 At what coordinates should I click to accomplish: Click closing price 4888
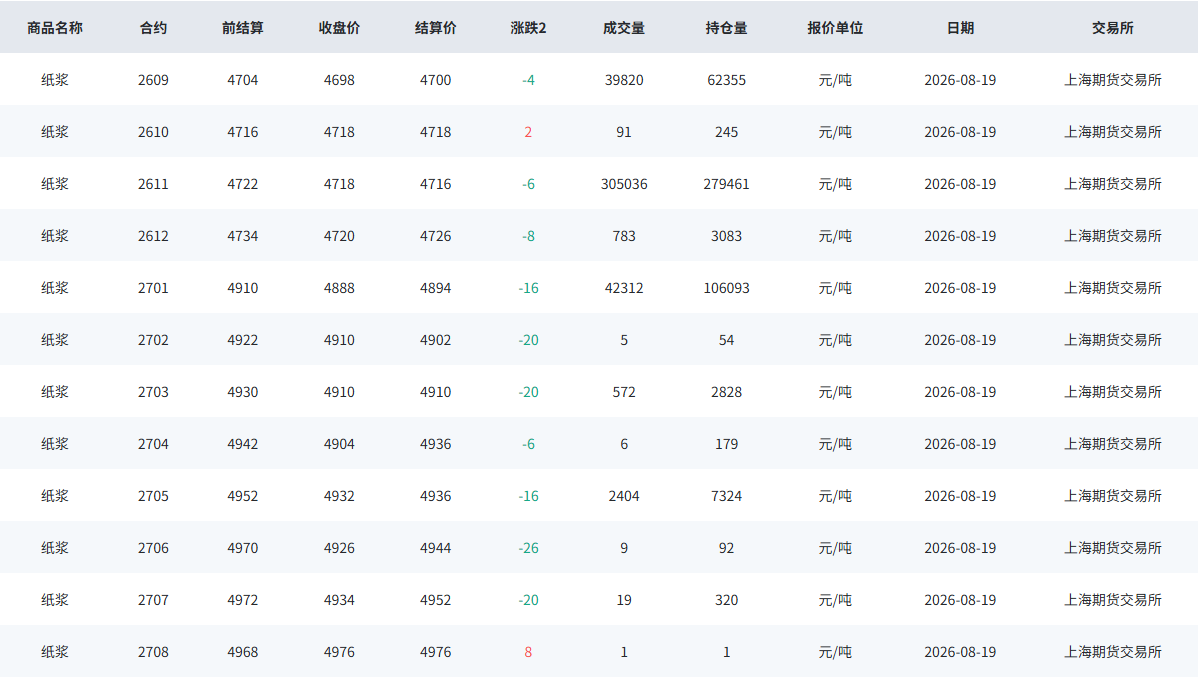pyautogui.click(x=339, y=288)
